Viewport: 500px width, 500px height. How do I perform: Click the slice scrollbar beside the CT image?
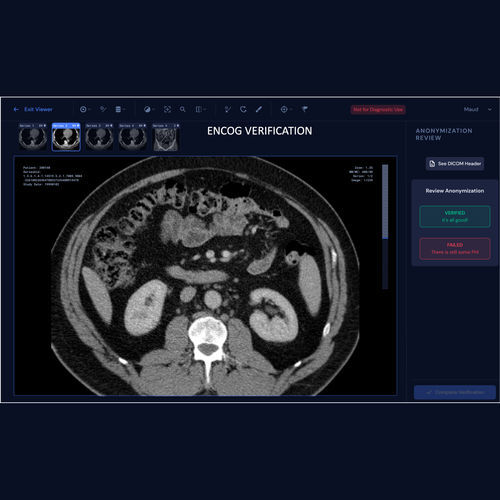point(385,227)
